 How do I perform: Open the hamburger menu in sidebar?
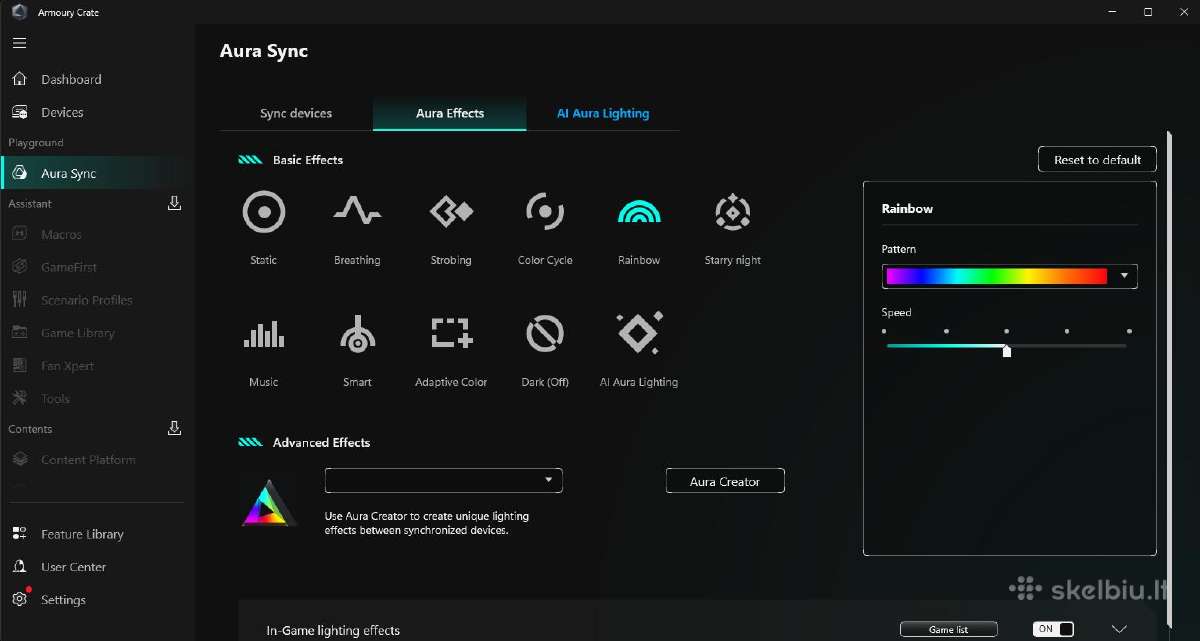coord(19,43)
